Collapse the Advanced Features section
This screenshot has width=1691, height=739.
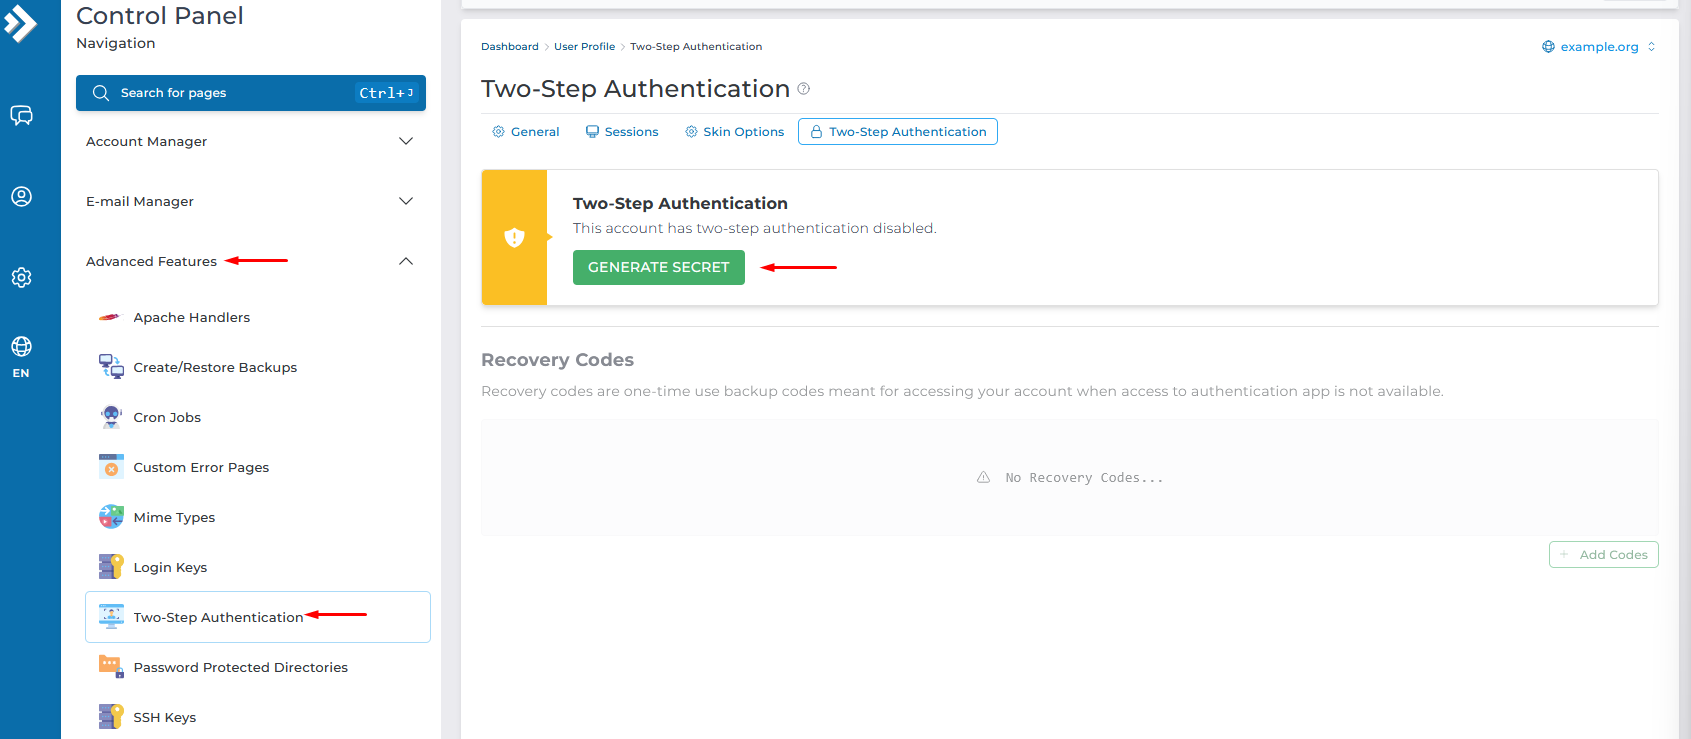coord(405,261)
